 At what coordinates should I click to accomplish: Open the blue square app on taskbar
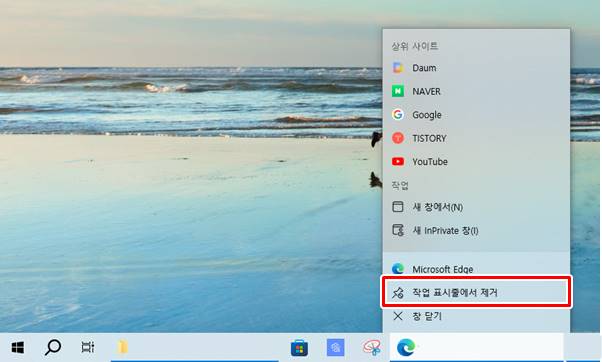click(x=335, y=348)
